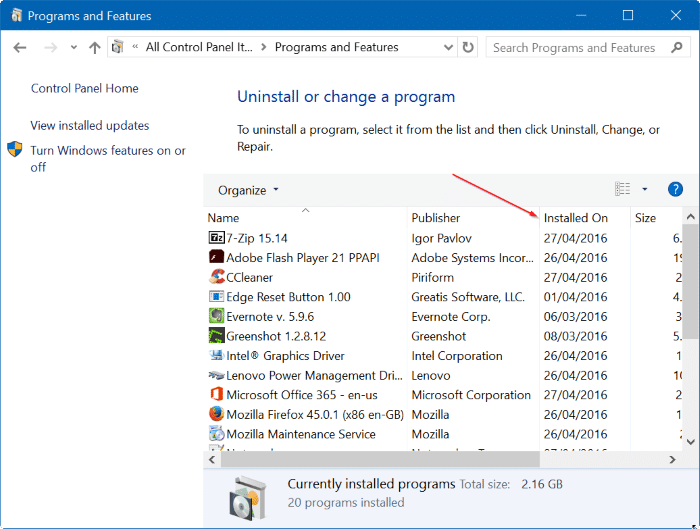Expand the breadcrumb chevron after All Control Panel

pyautogui.click(x=264, y=47)
